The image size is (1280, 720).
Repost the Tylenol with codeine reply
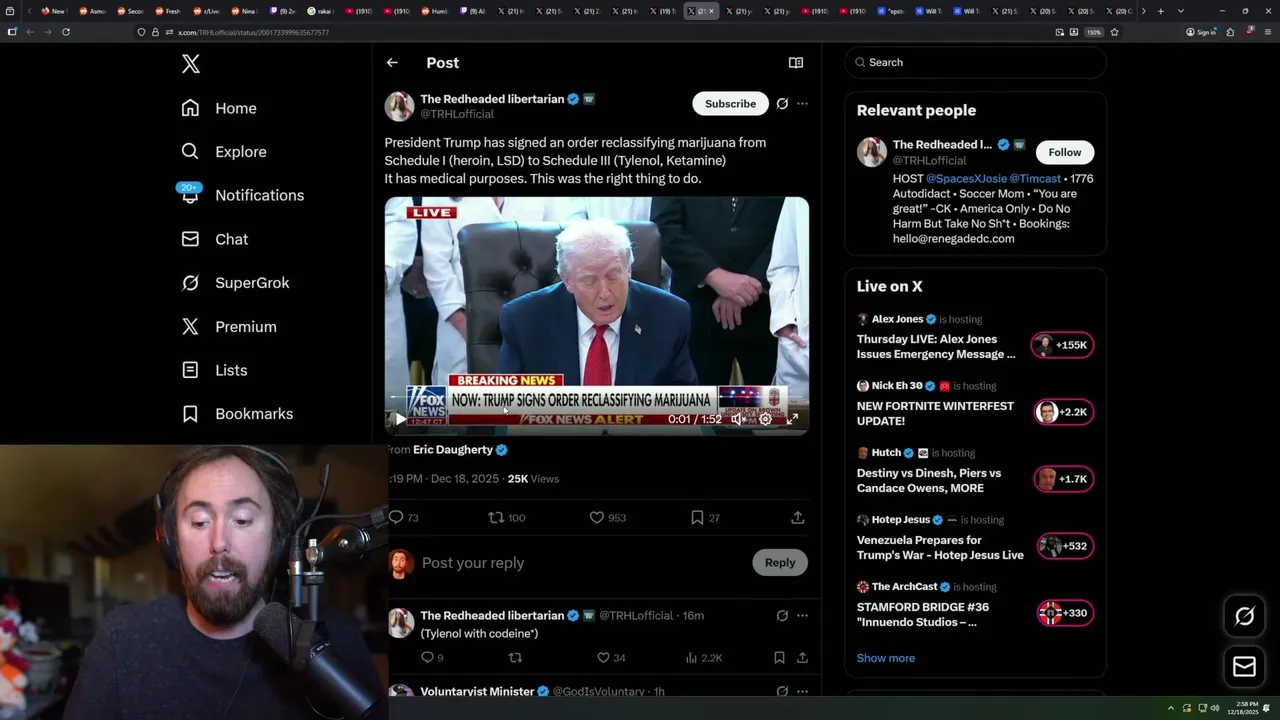pos(516,658)
